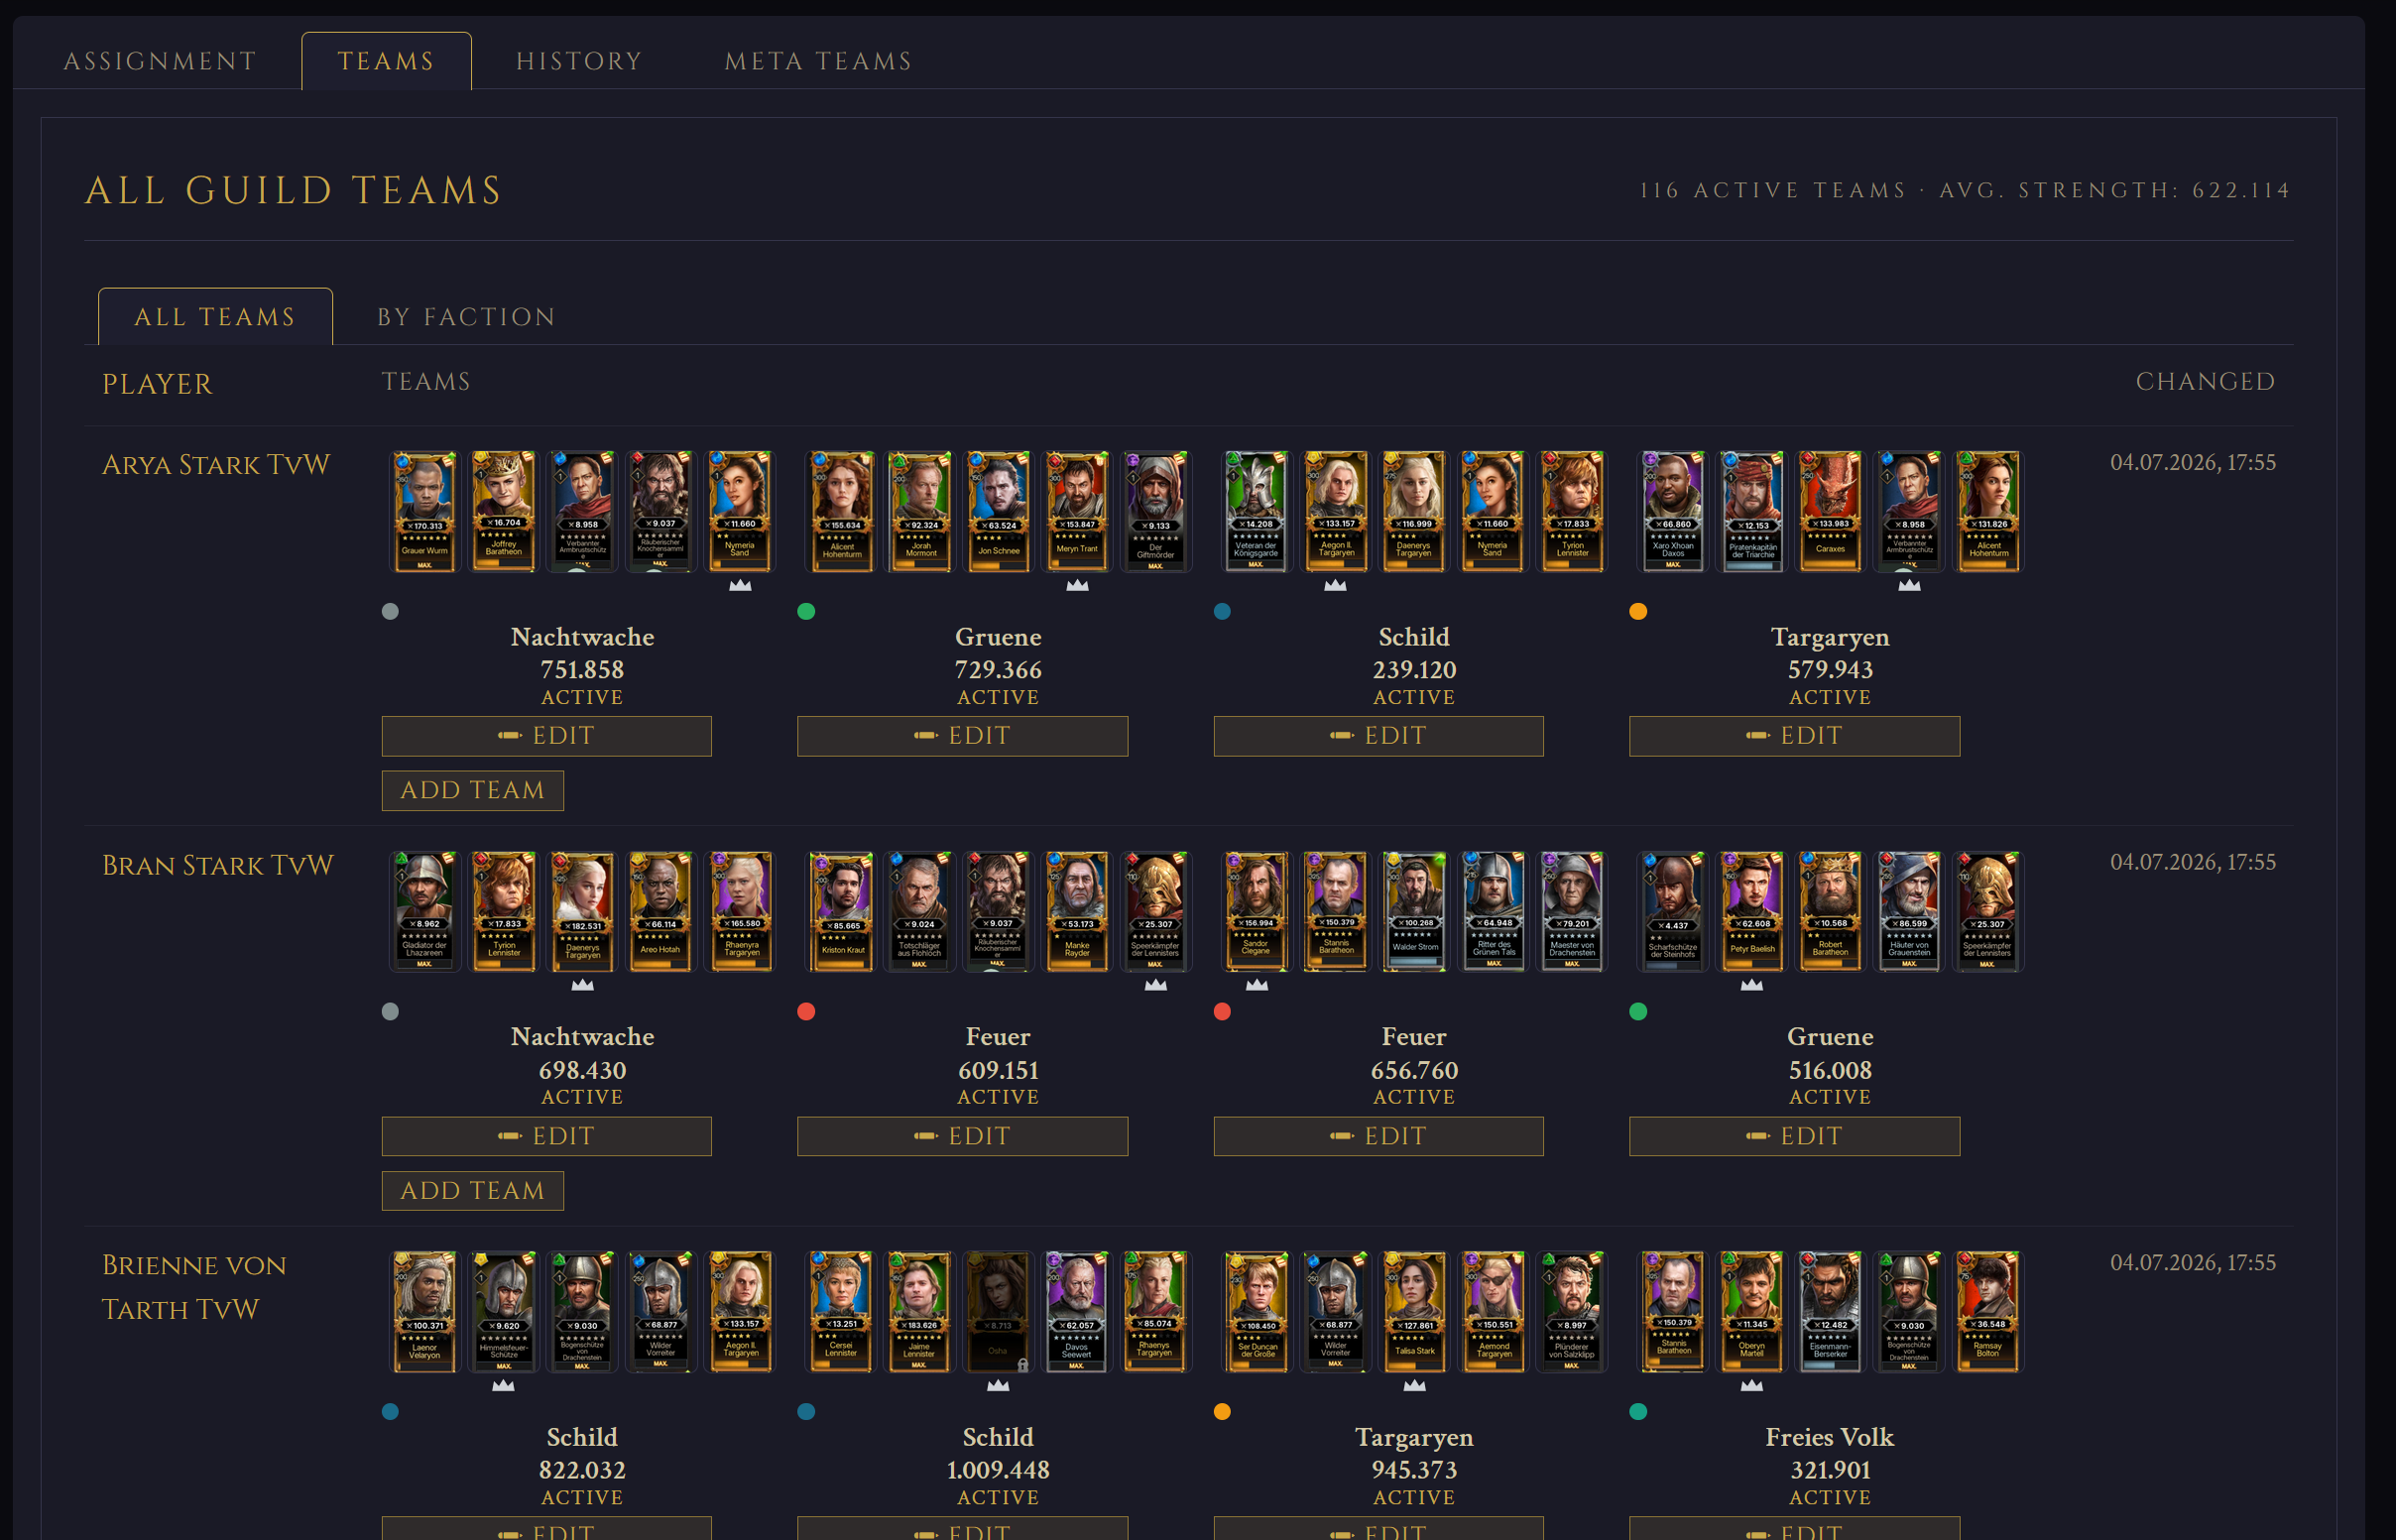Click the red dot of Bran's 609.151 Feuer team
Image resolution: width=2396 pixels, height=1540 pixels.
click(806, 1011)
